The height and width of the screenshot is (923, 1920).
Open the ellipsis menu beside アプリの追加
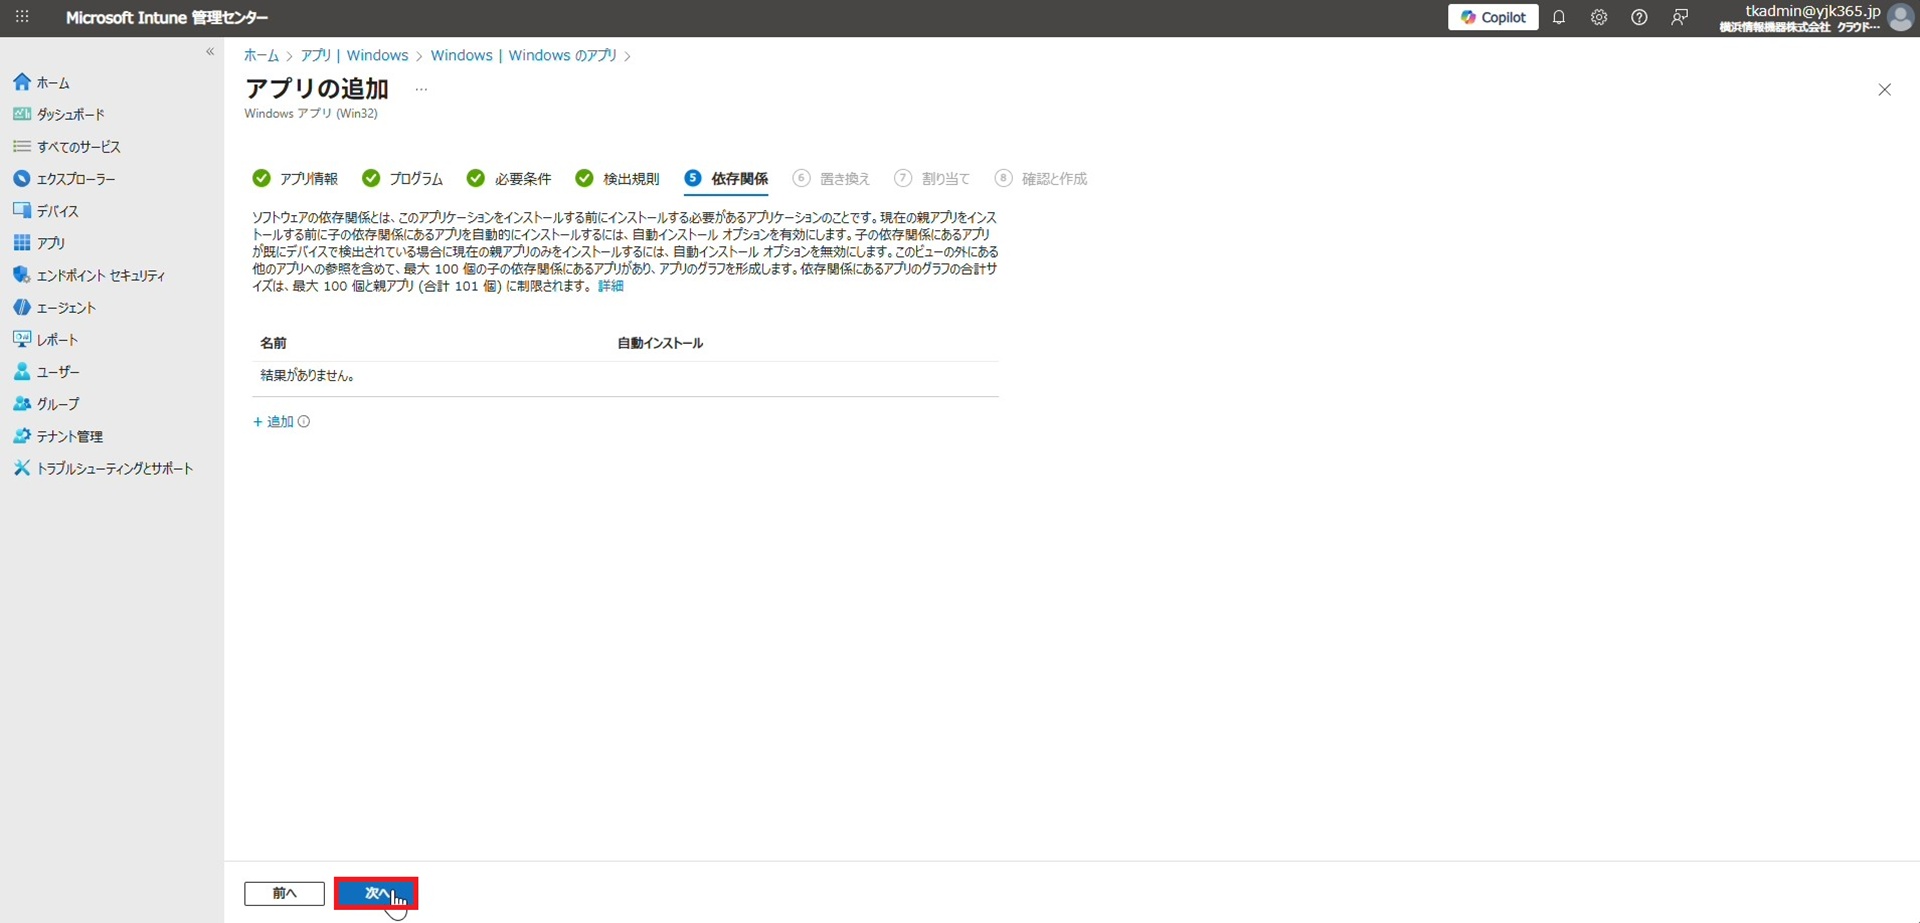point(421,90)
